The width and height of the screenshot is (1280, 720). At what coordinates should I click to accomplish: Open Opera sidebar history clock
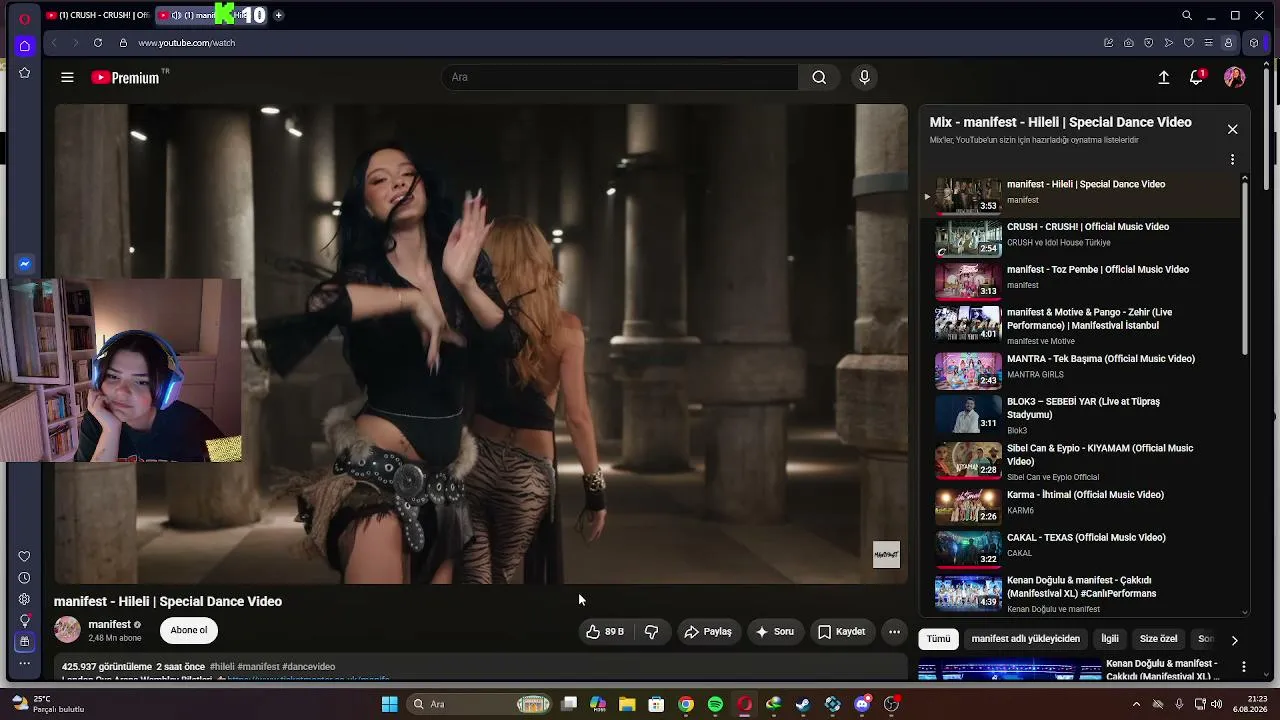click(x=25, y=578)
